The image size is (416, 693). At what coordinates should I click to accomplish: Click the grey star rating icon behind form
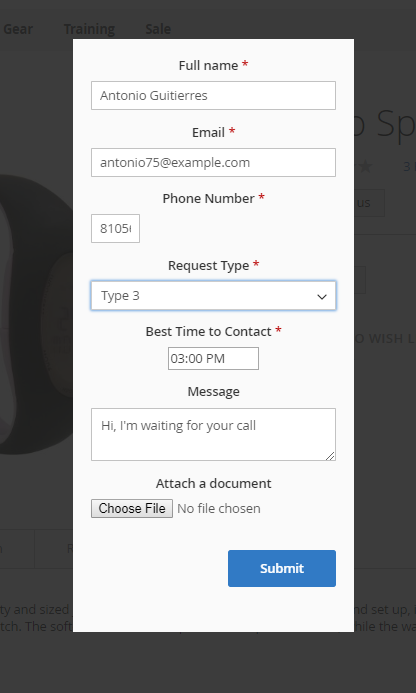coord(364,167)
